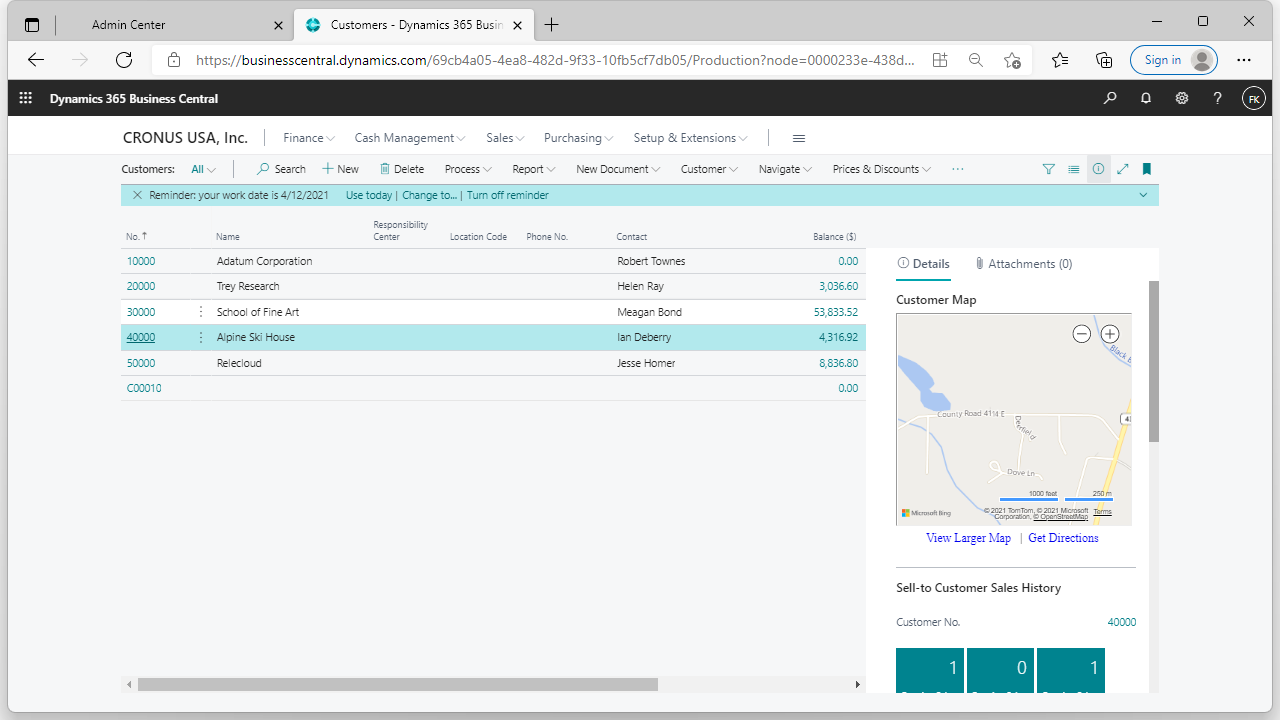Click the bookmark icon for this page
Image resolution: width=1280 pixels, height=720 pixels.
pos(1147,169)
